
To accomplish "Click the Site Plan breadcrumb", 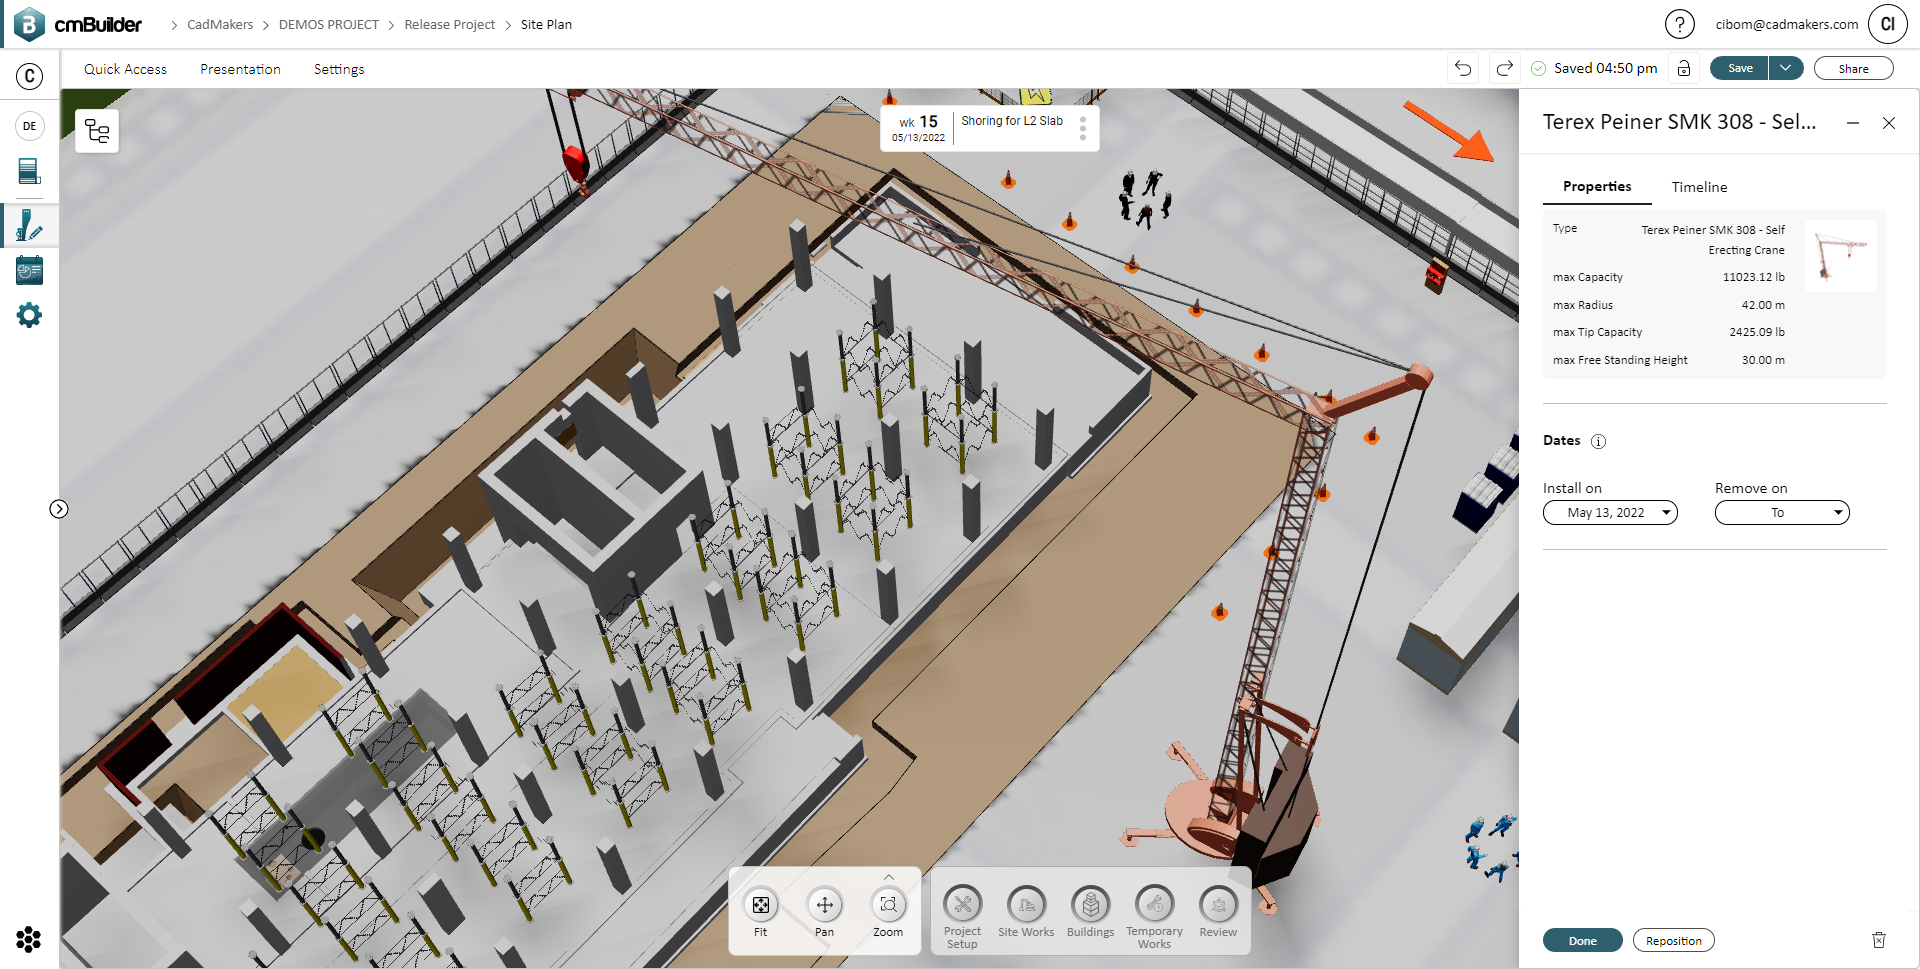I will 546,24.
